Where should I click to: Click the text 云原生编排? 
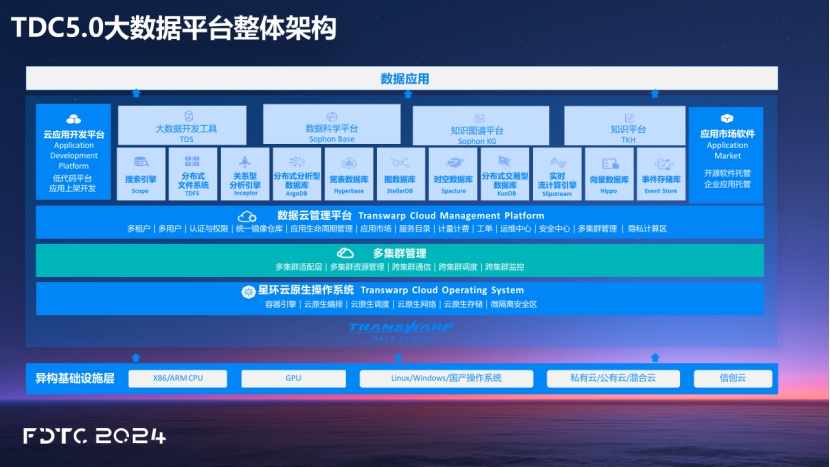323,304
